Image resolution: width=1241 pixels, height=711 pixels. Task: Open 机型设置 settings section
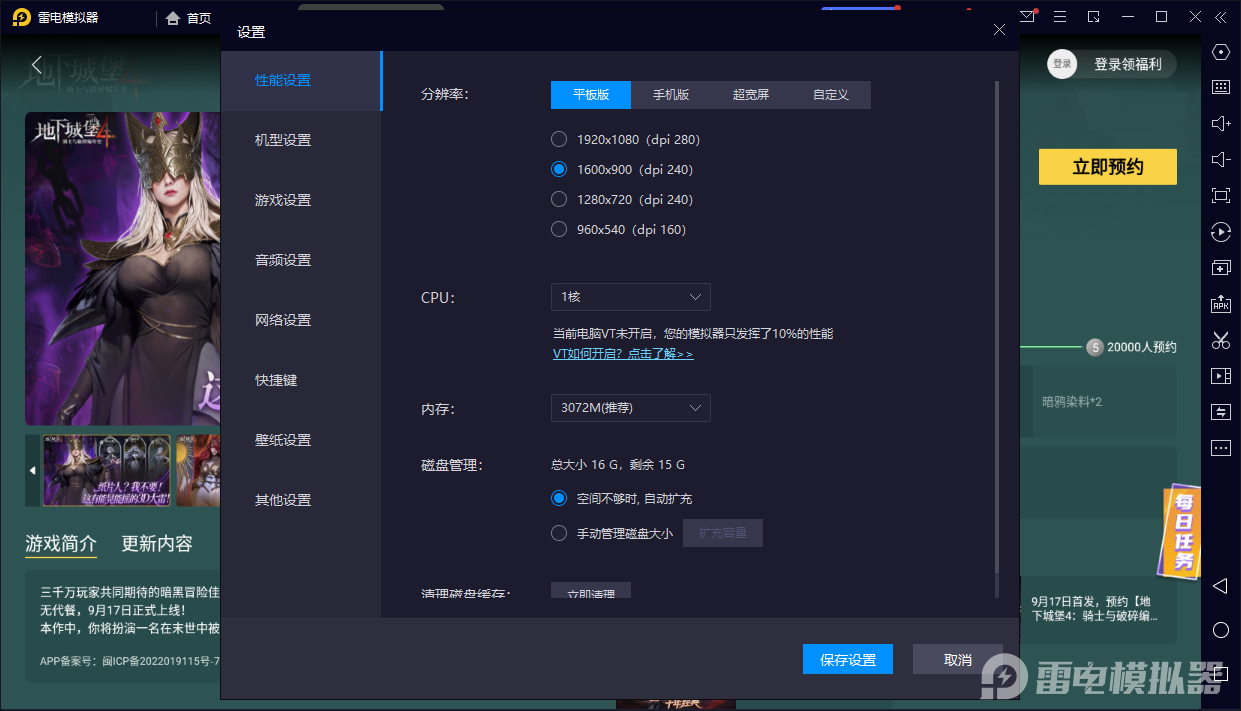tap(301, 140)
